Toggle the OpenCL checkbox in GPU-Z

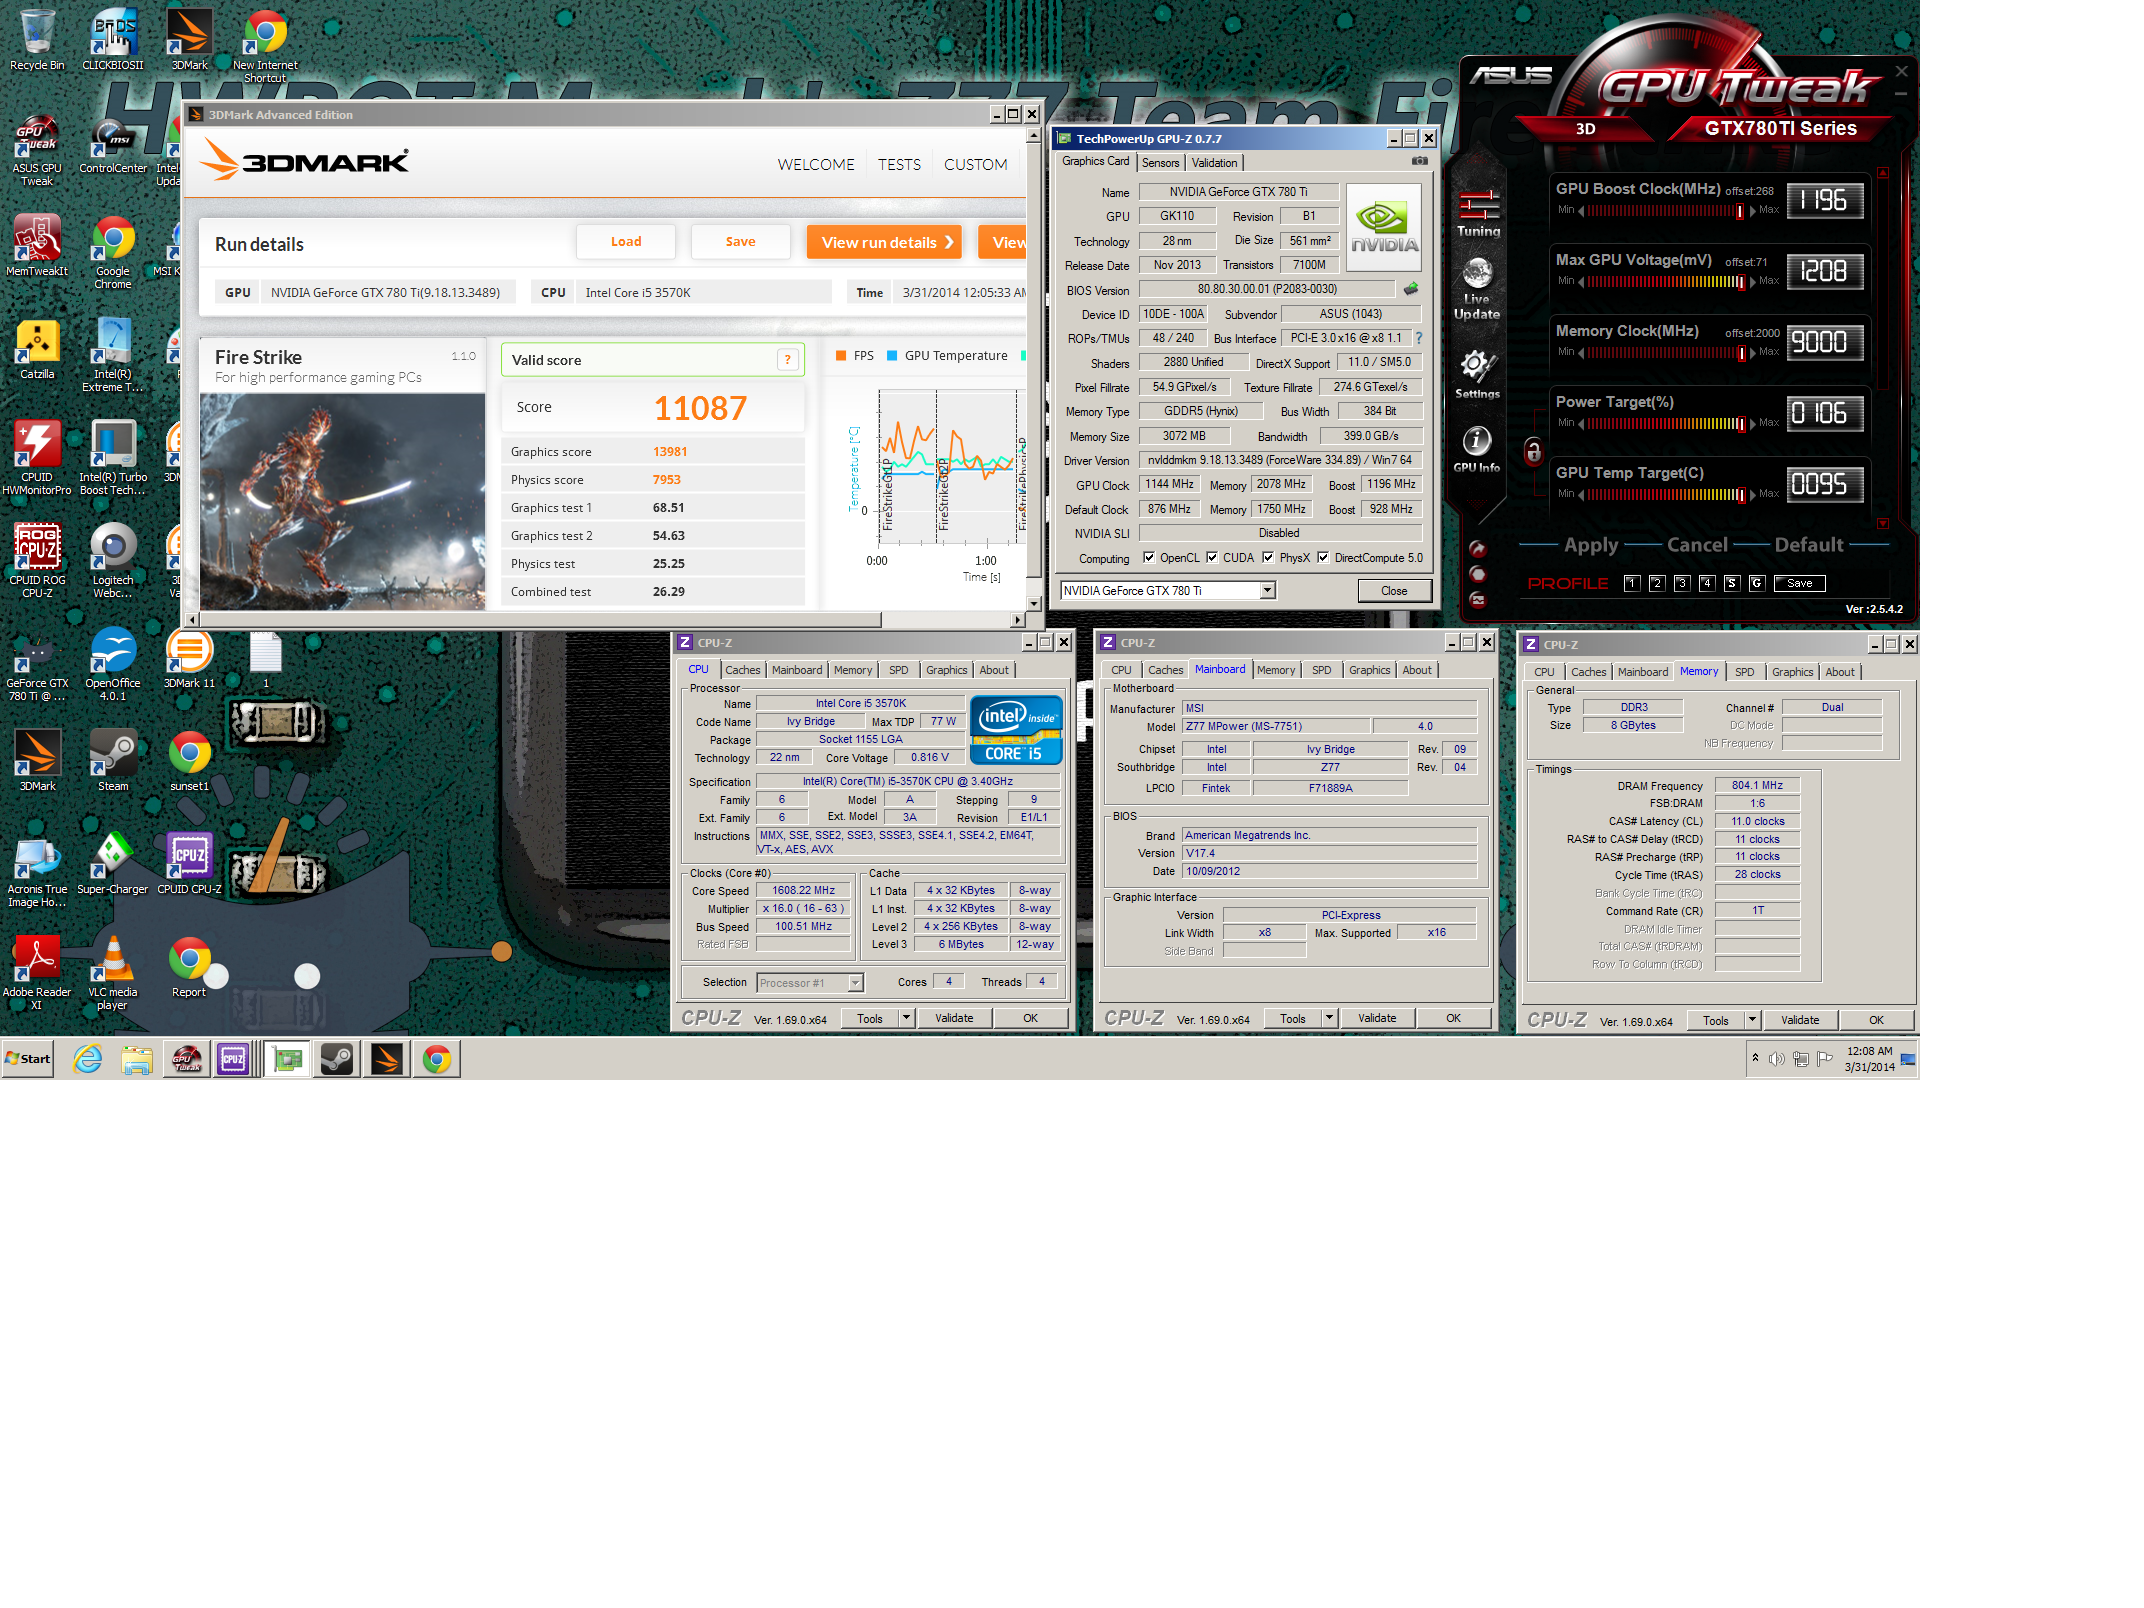[x=1148, y=558]
